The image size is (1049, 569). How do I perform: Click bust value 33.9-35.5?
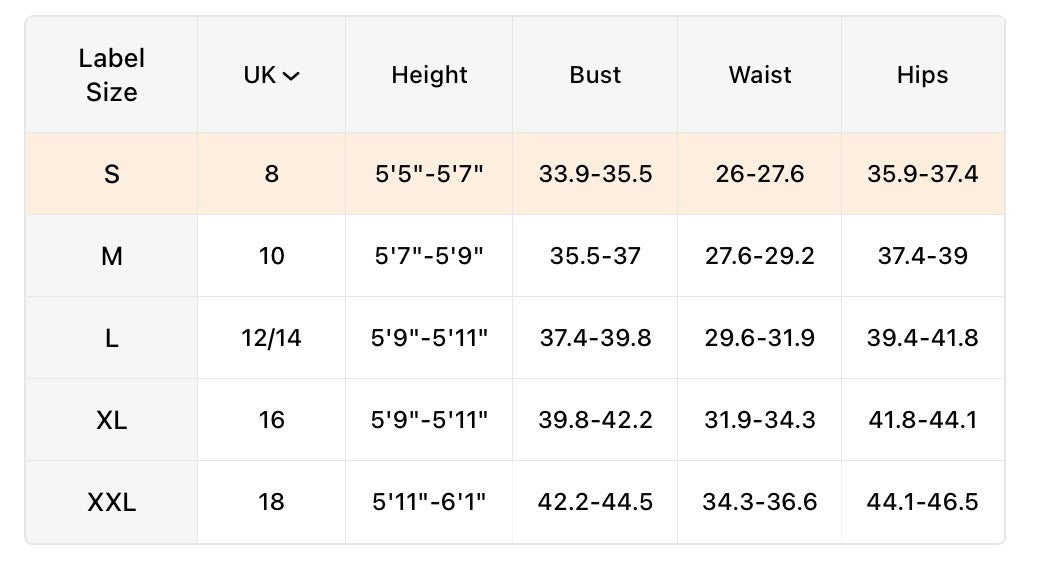[x=595, y=174]
